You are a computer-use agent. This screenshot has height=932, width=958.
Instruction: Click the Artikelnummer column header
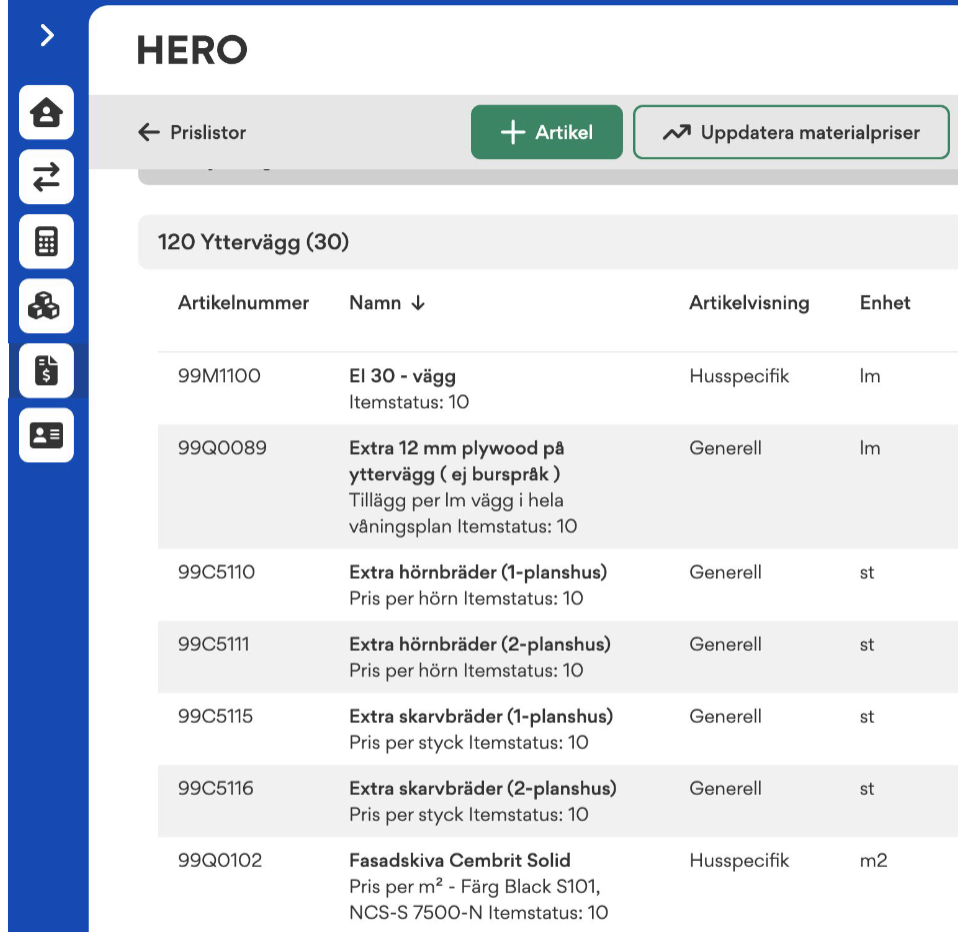tap(243, 303)
